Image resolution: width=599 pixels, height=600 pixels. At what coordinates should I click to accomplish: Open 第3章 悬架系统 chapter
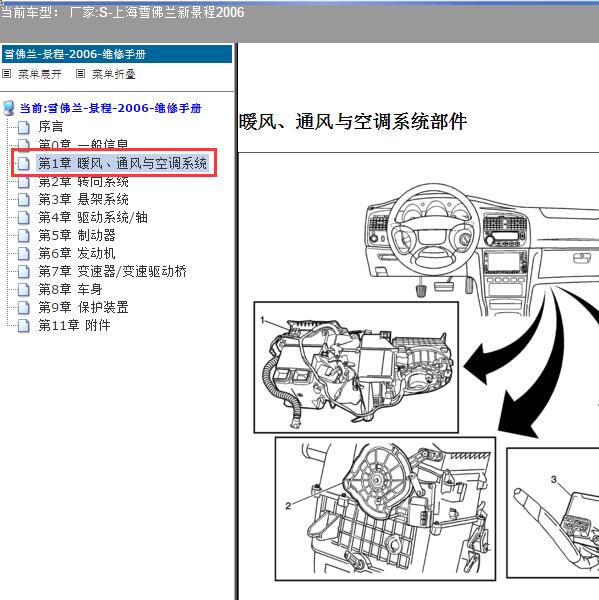pyautogui.click(x=83, y=199)
